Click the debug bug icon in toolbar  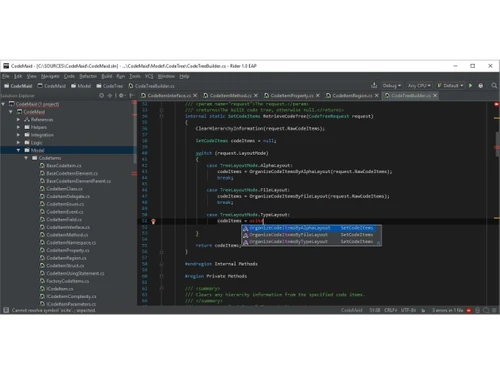[x=481, y=86]
